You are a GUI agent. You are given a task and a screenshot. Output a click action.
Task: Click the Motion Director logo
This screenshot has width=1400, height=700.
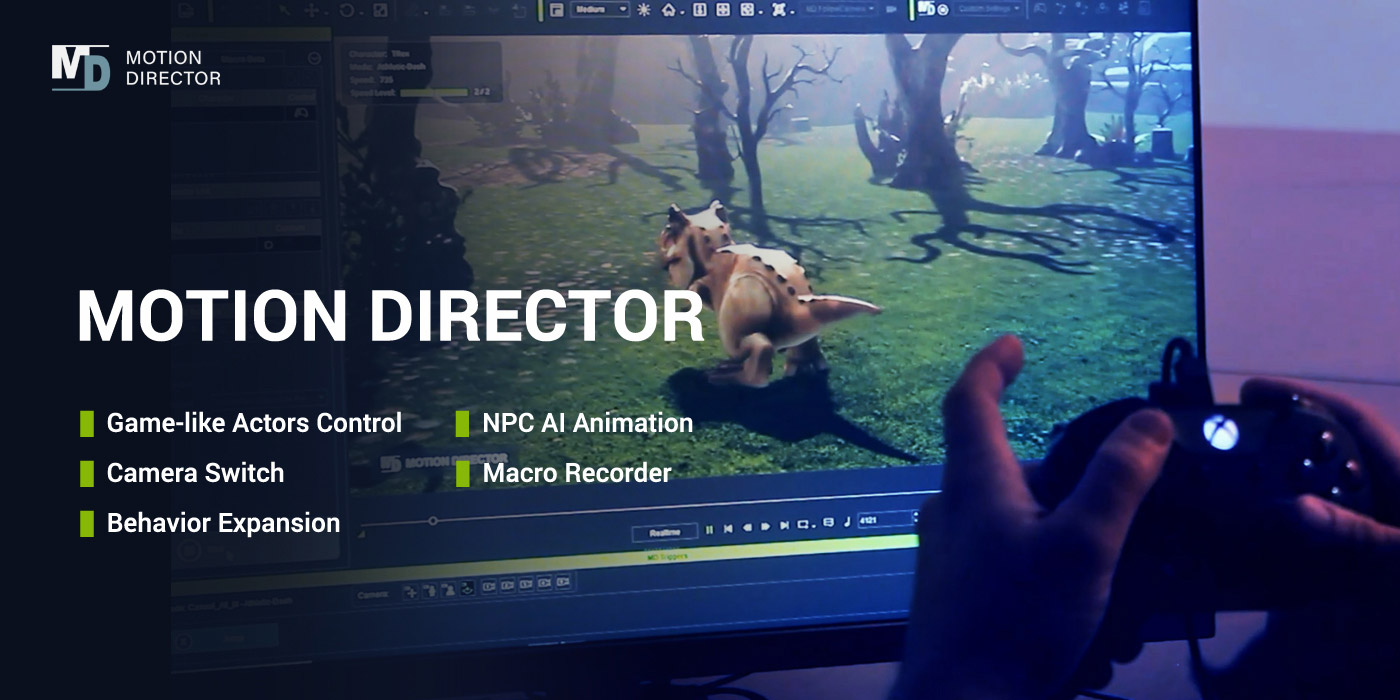[x=136, y=67]
